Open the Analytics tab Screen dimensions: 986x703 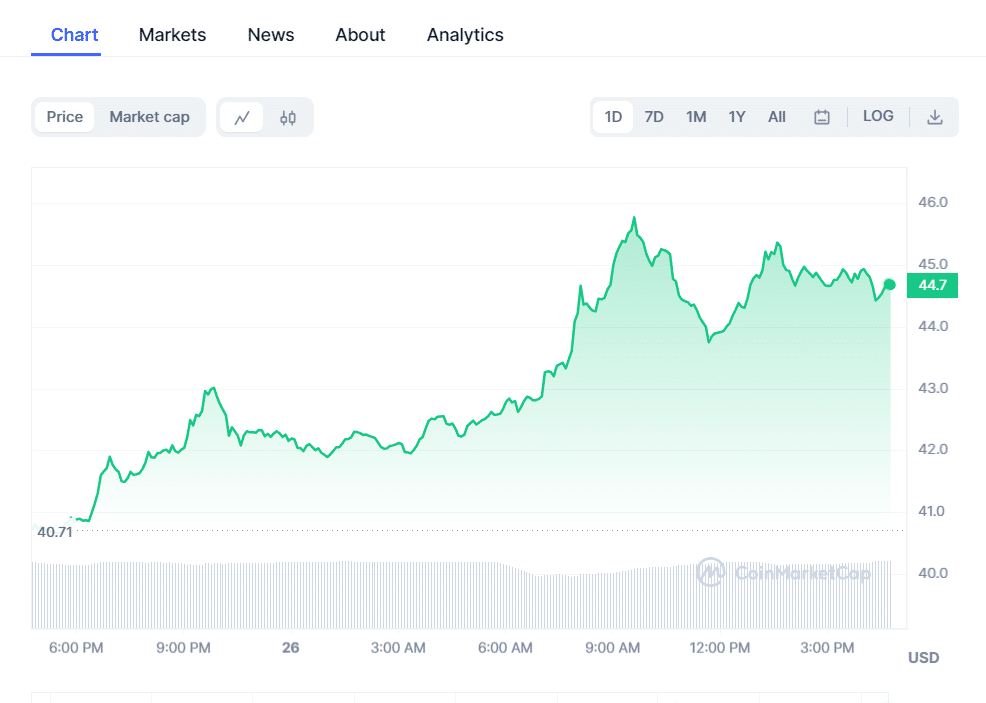[x=465, y=35]
